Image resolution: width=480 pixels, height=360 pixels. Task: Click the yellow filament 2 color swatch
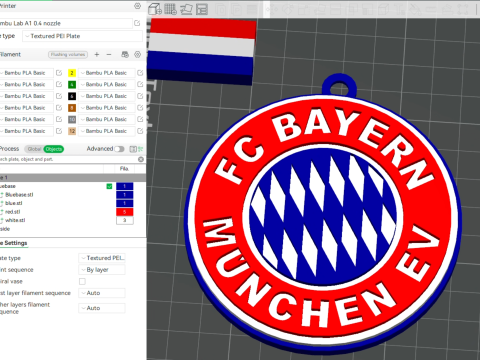click(x=72, y=73)
